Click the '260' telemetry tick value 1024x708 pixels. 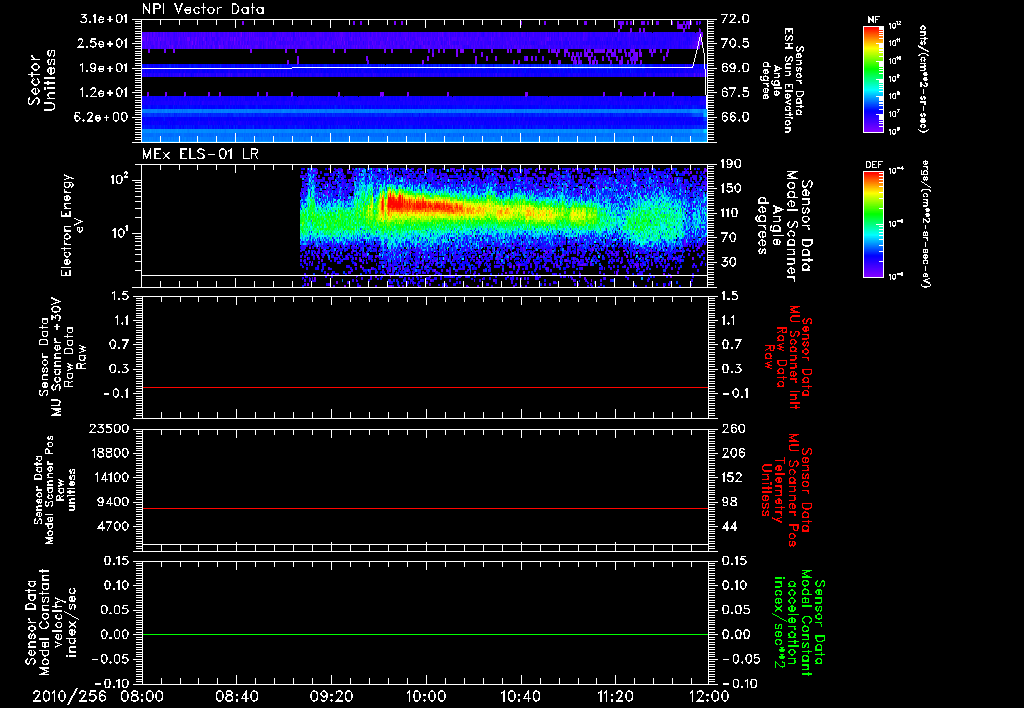tap(733, 428)
